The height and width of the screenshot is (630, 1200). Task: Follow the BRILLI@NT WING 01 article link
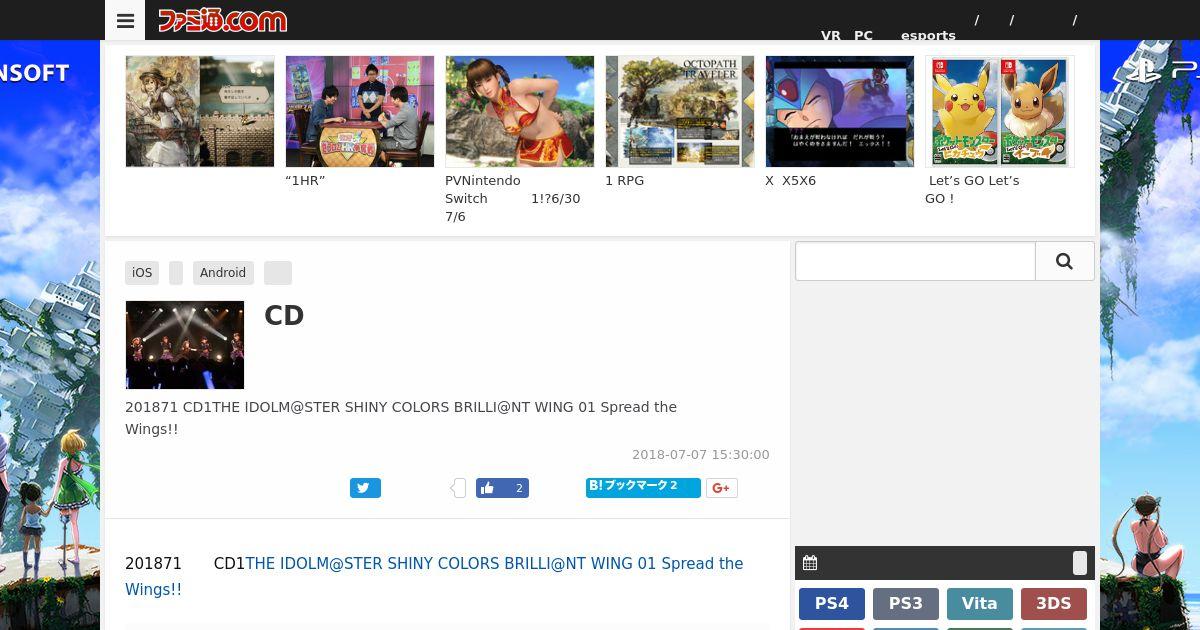(434, 576)
